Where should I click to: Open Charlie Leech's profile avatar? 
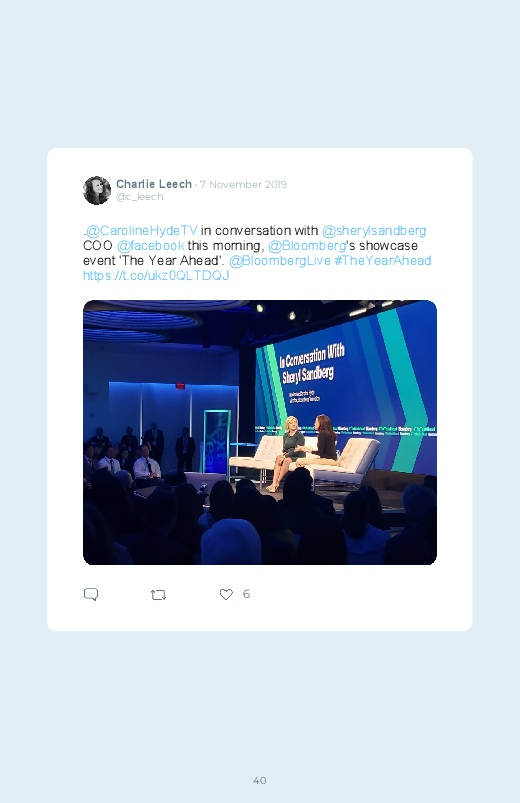point(97,191)
